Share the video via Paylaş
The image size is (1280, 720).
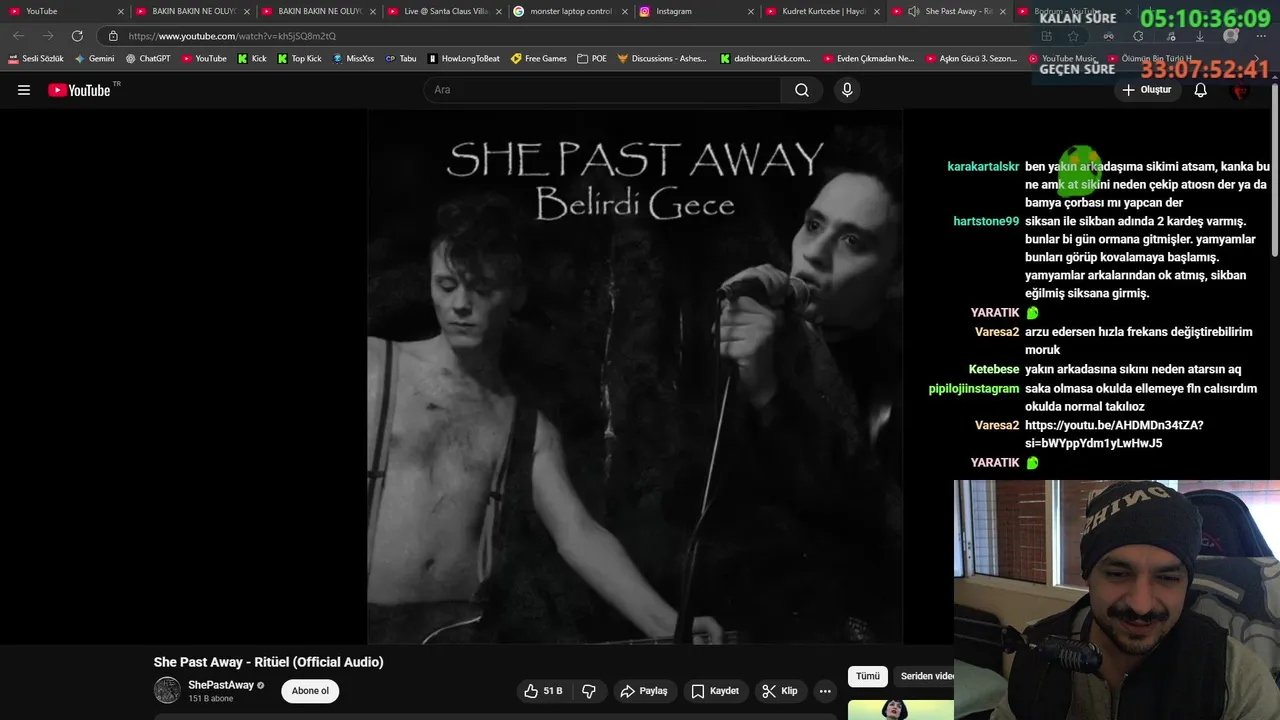point(644,691)
